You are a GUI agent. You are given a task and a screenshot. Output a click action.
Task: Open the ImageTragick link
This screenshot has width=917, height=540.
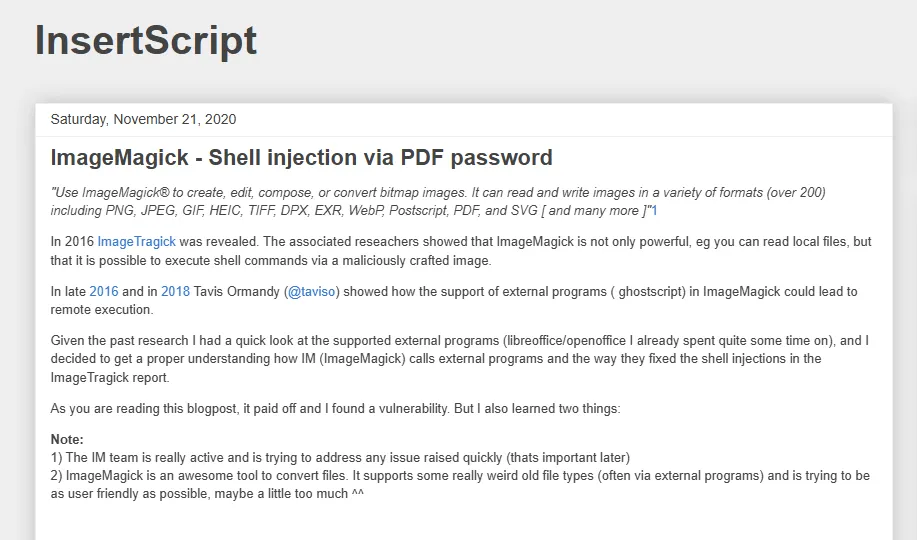[x=136, y=242]
